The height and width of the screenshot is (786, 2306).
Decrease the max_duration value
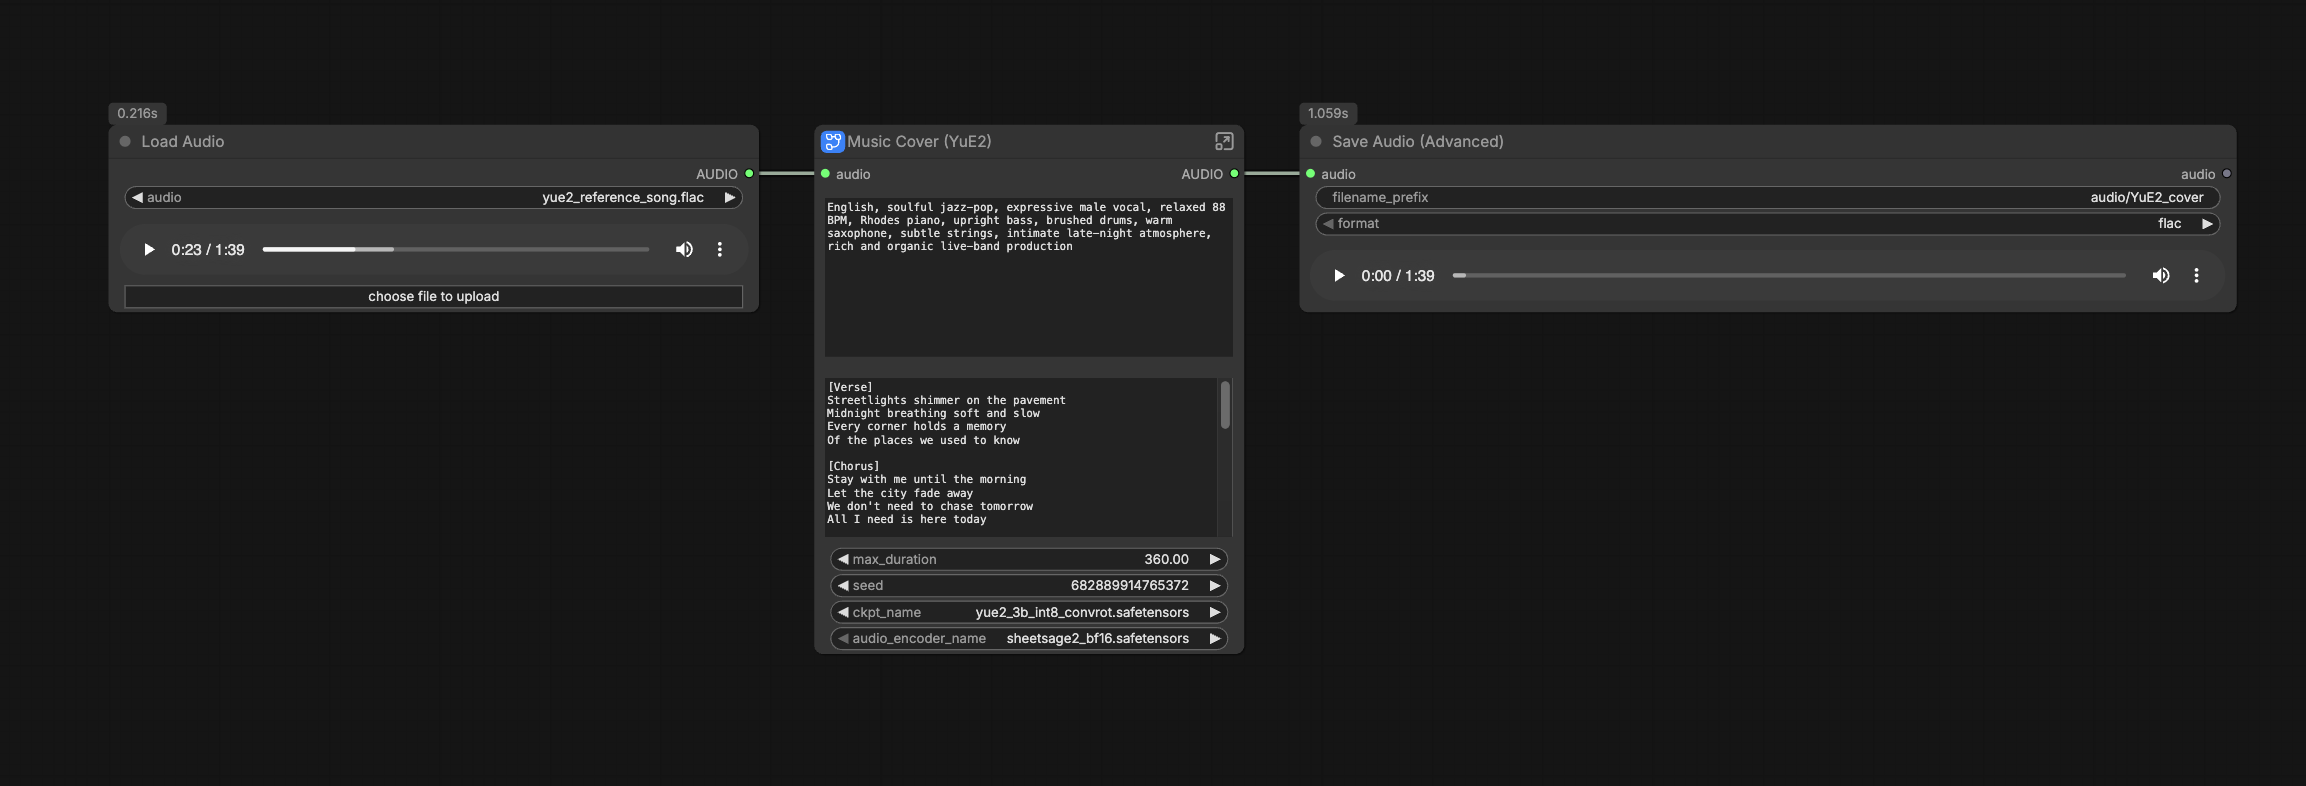coord(843,560)
